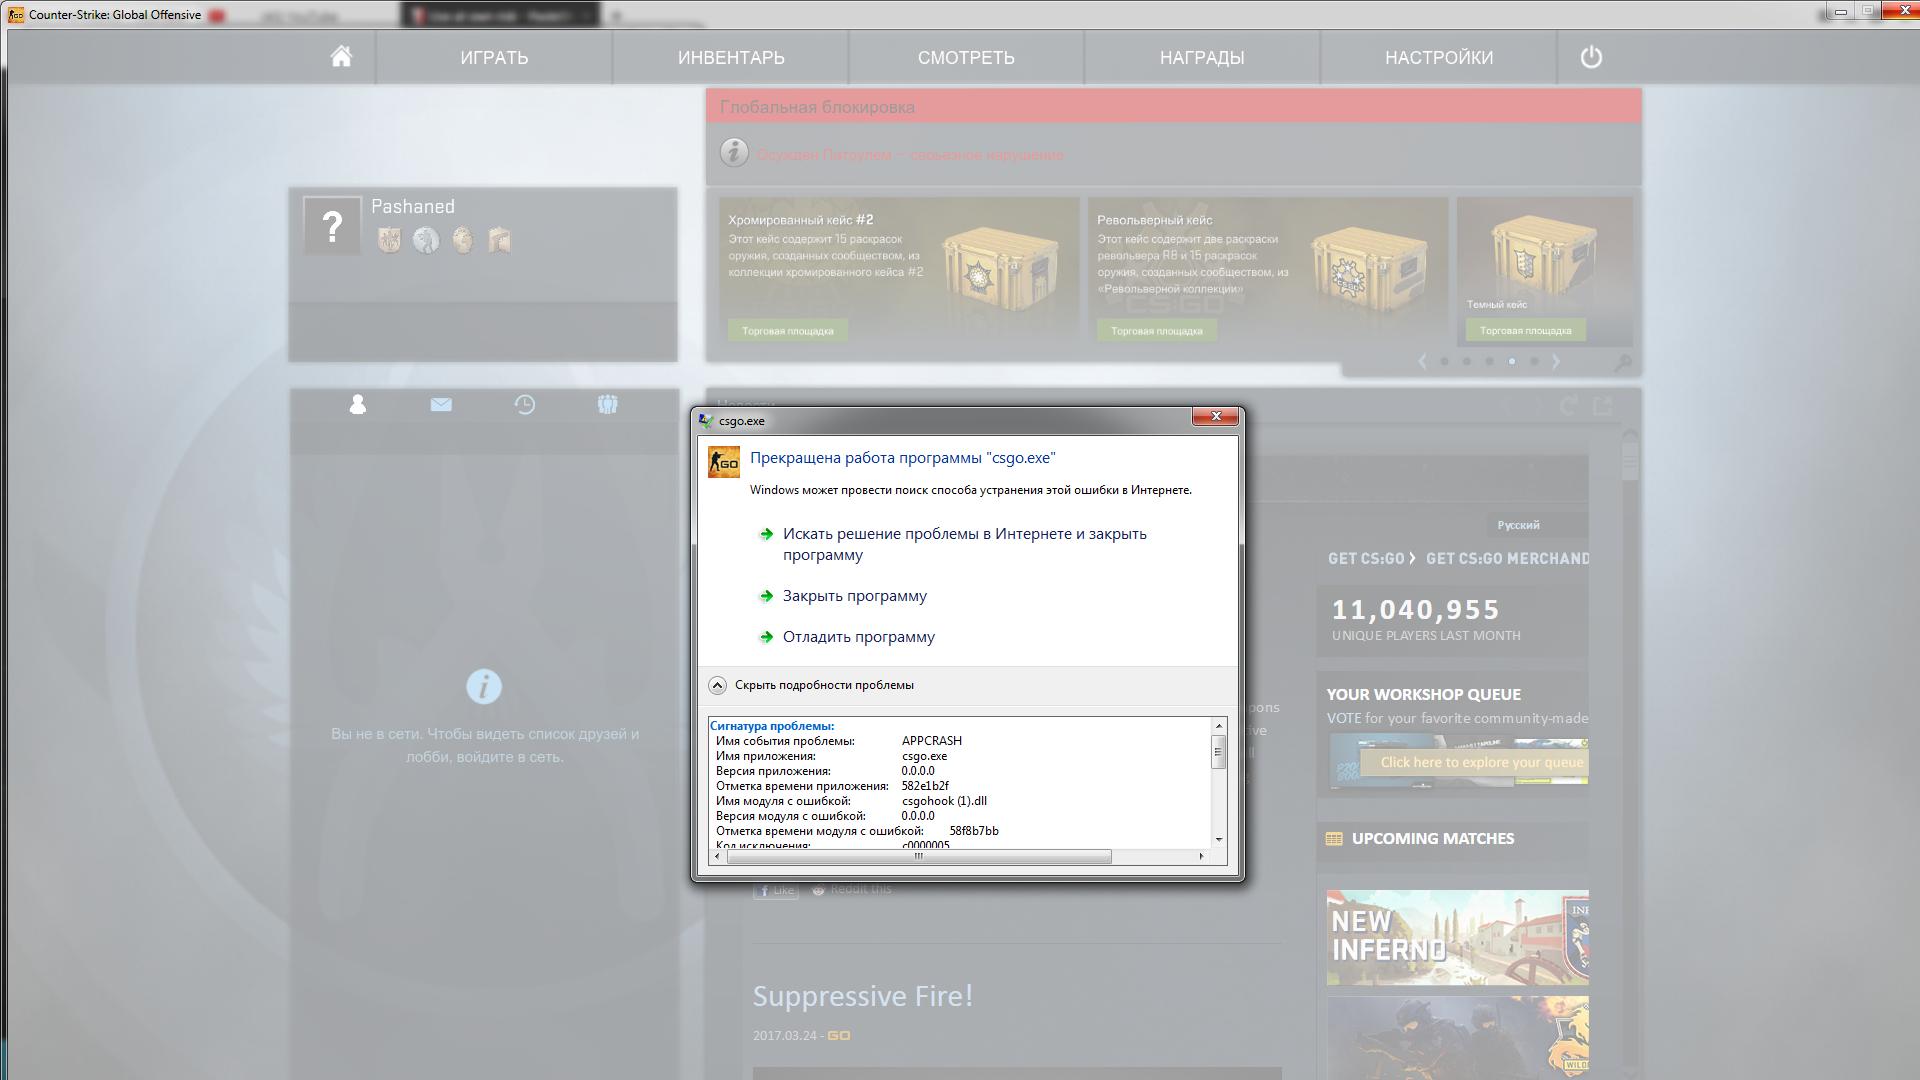Click the power quit icon

coord(1590,57)
